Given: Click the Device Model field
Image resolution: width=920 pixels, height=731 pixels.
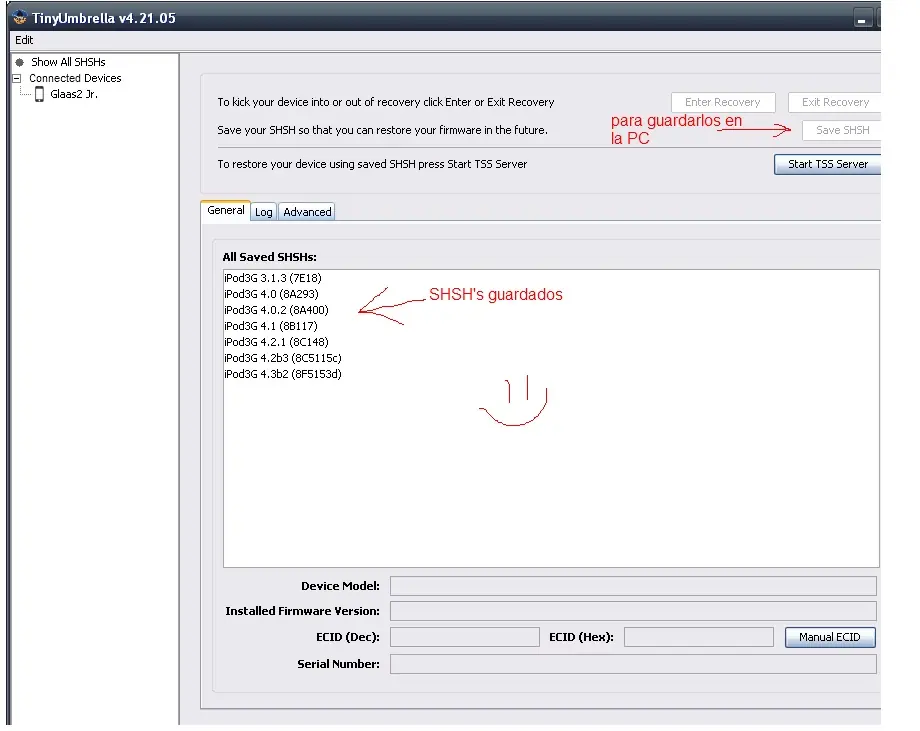Looking at the screenshot, I should (633, 586).
